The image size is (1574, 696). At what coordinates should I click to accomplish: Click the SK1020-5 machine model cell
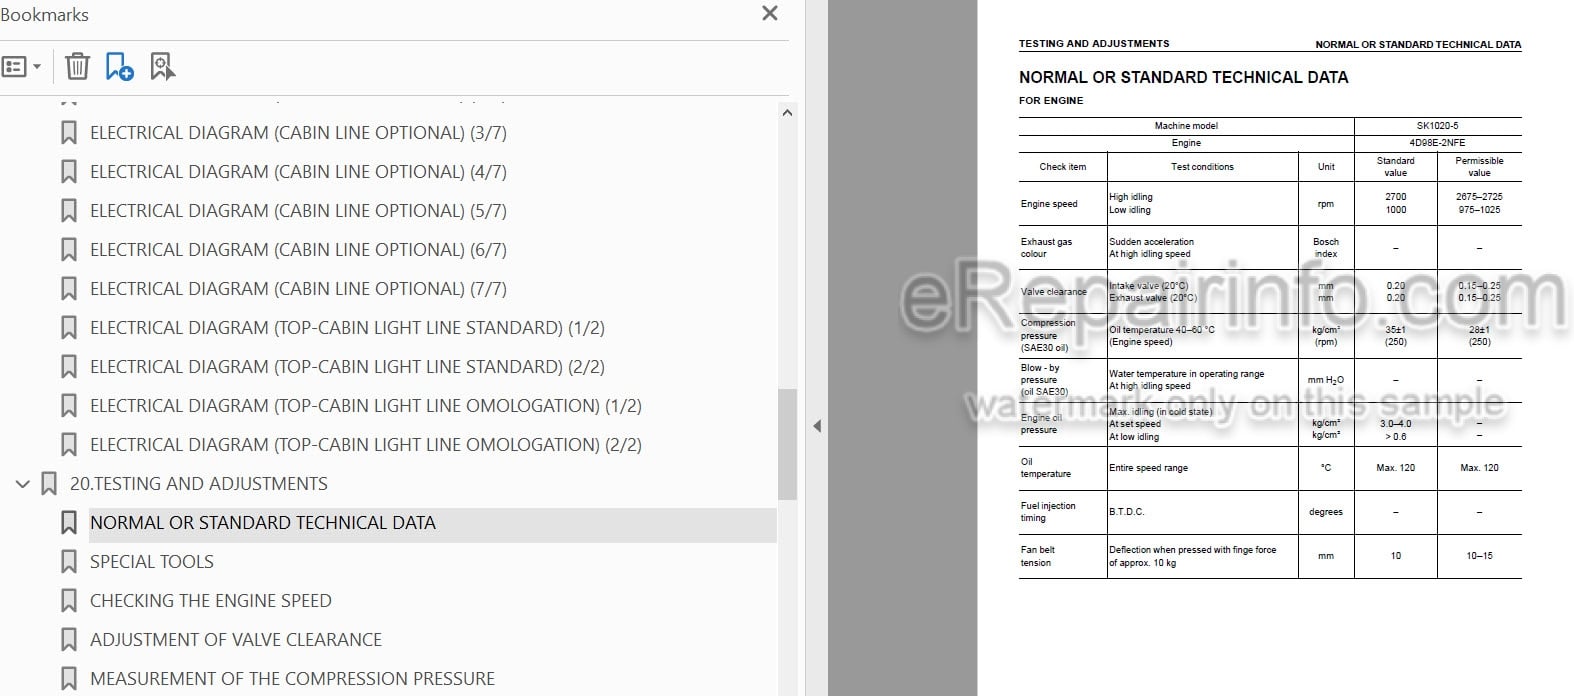coord(1437,126)
